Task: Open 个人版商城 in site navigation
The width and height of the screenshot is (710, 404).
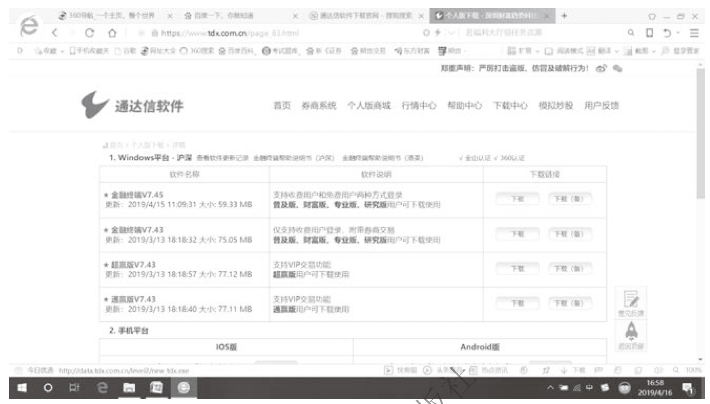Action: pyautogui.click(x=369, y=106)
